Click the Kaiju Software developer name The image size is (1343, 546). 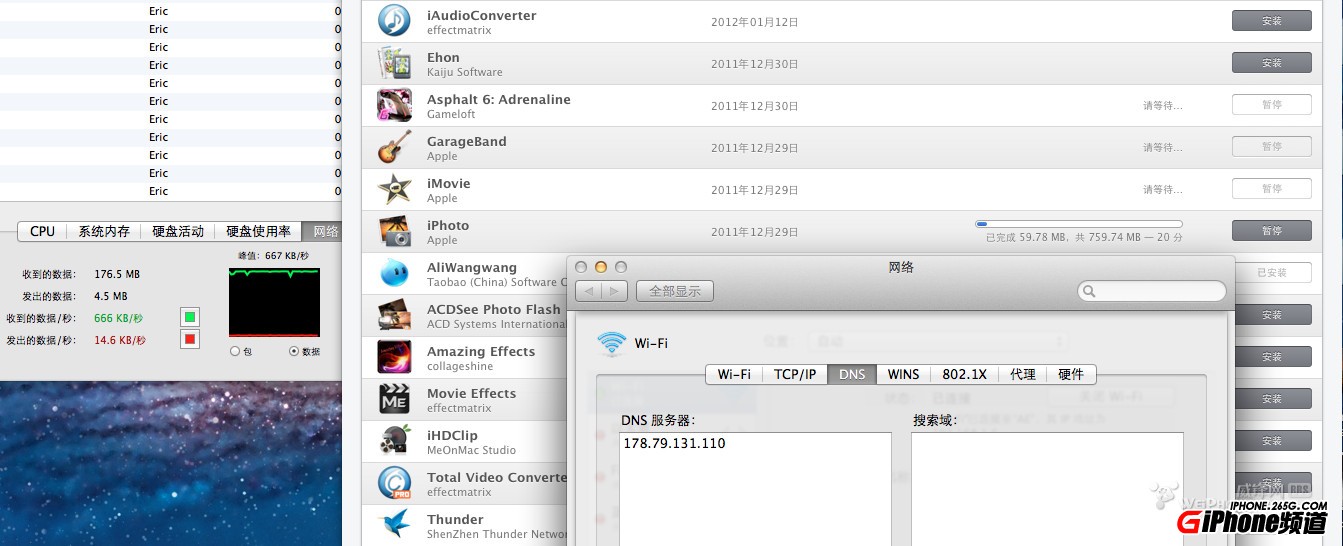point(465,72)
